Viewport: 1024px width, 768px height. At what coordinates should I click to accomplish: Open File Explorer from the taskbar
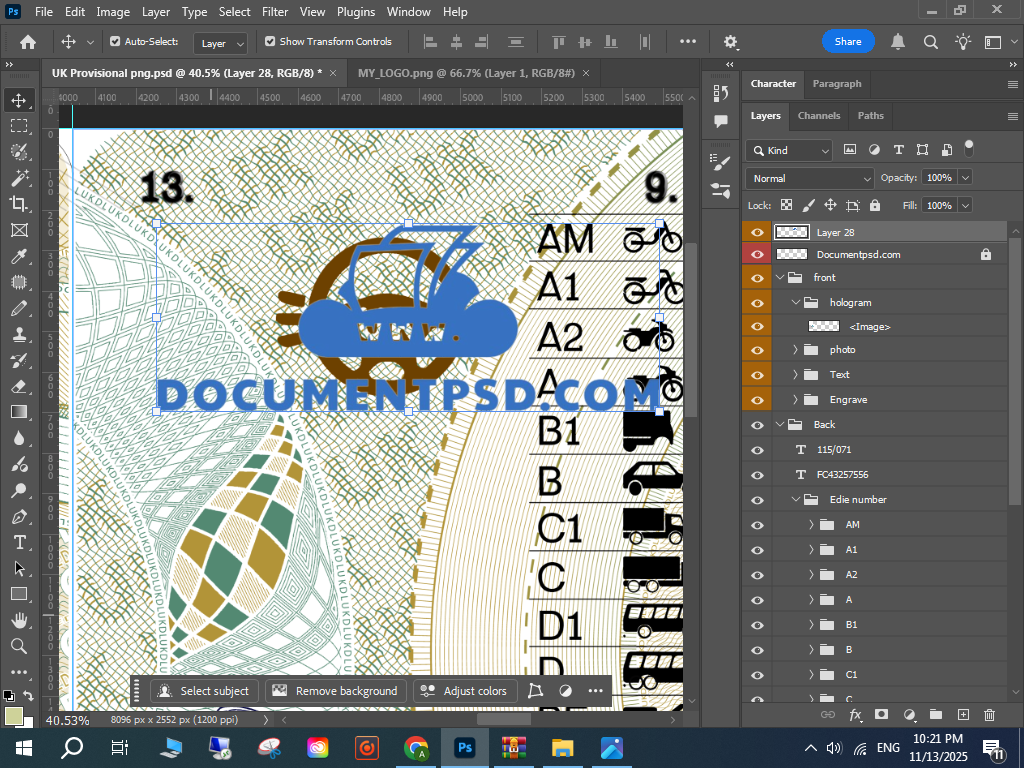click(x=563, y=748)
